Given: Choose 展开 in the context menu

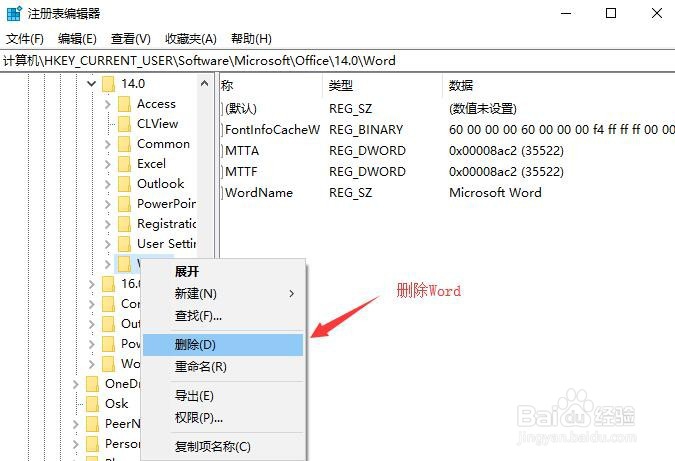Looking at the screenshot, I should coord(223,272).
